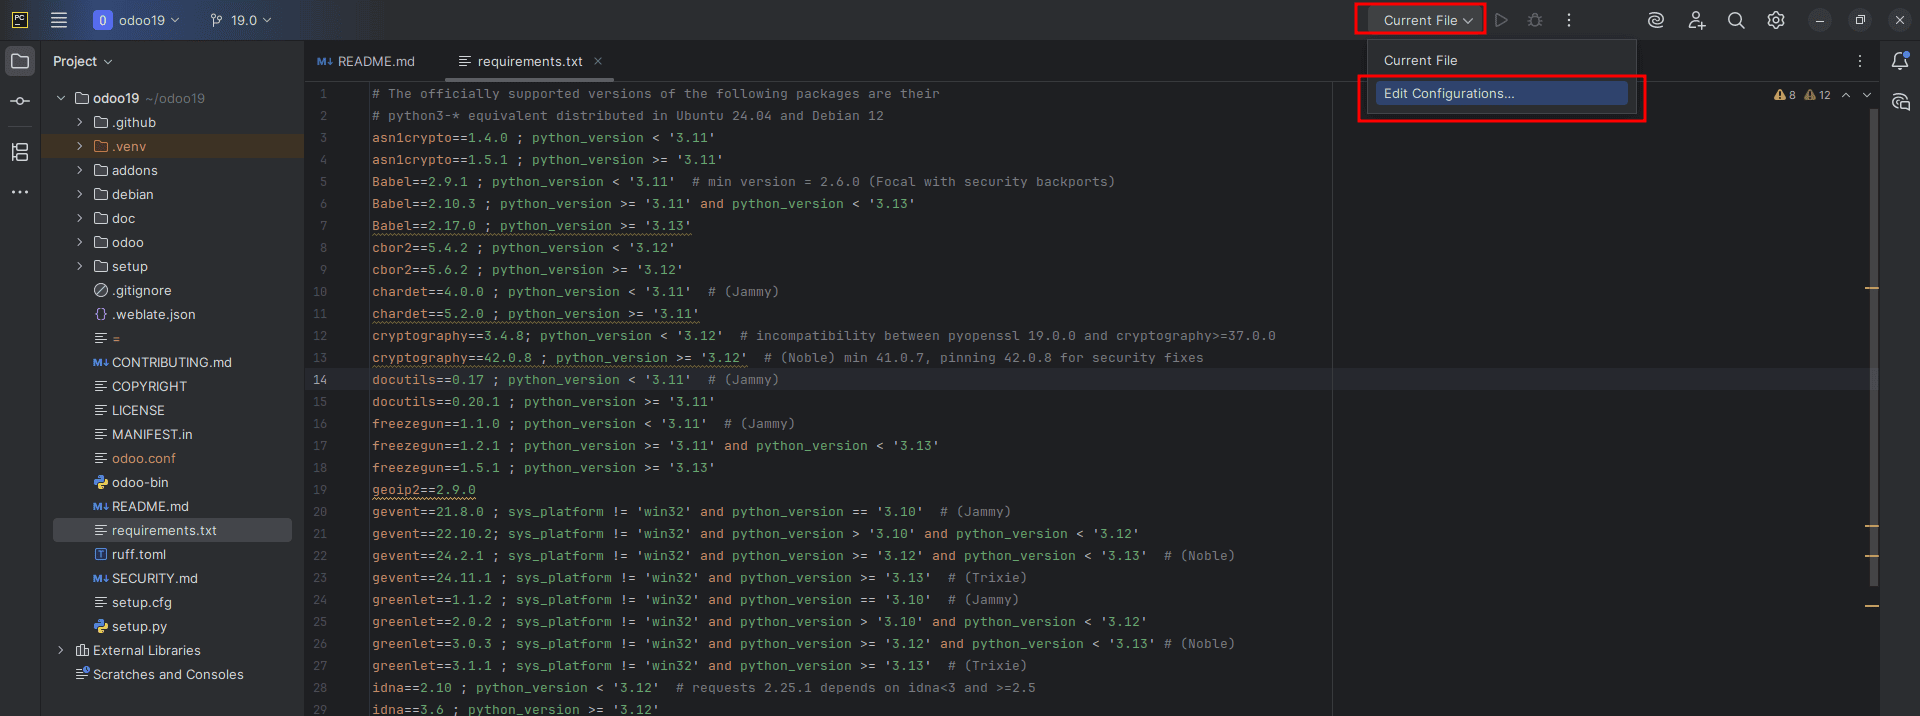Click the PyCharm logo icon
1920x716 pixels.
pos(19,20)
